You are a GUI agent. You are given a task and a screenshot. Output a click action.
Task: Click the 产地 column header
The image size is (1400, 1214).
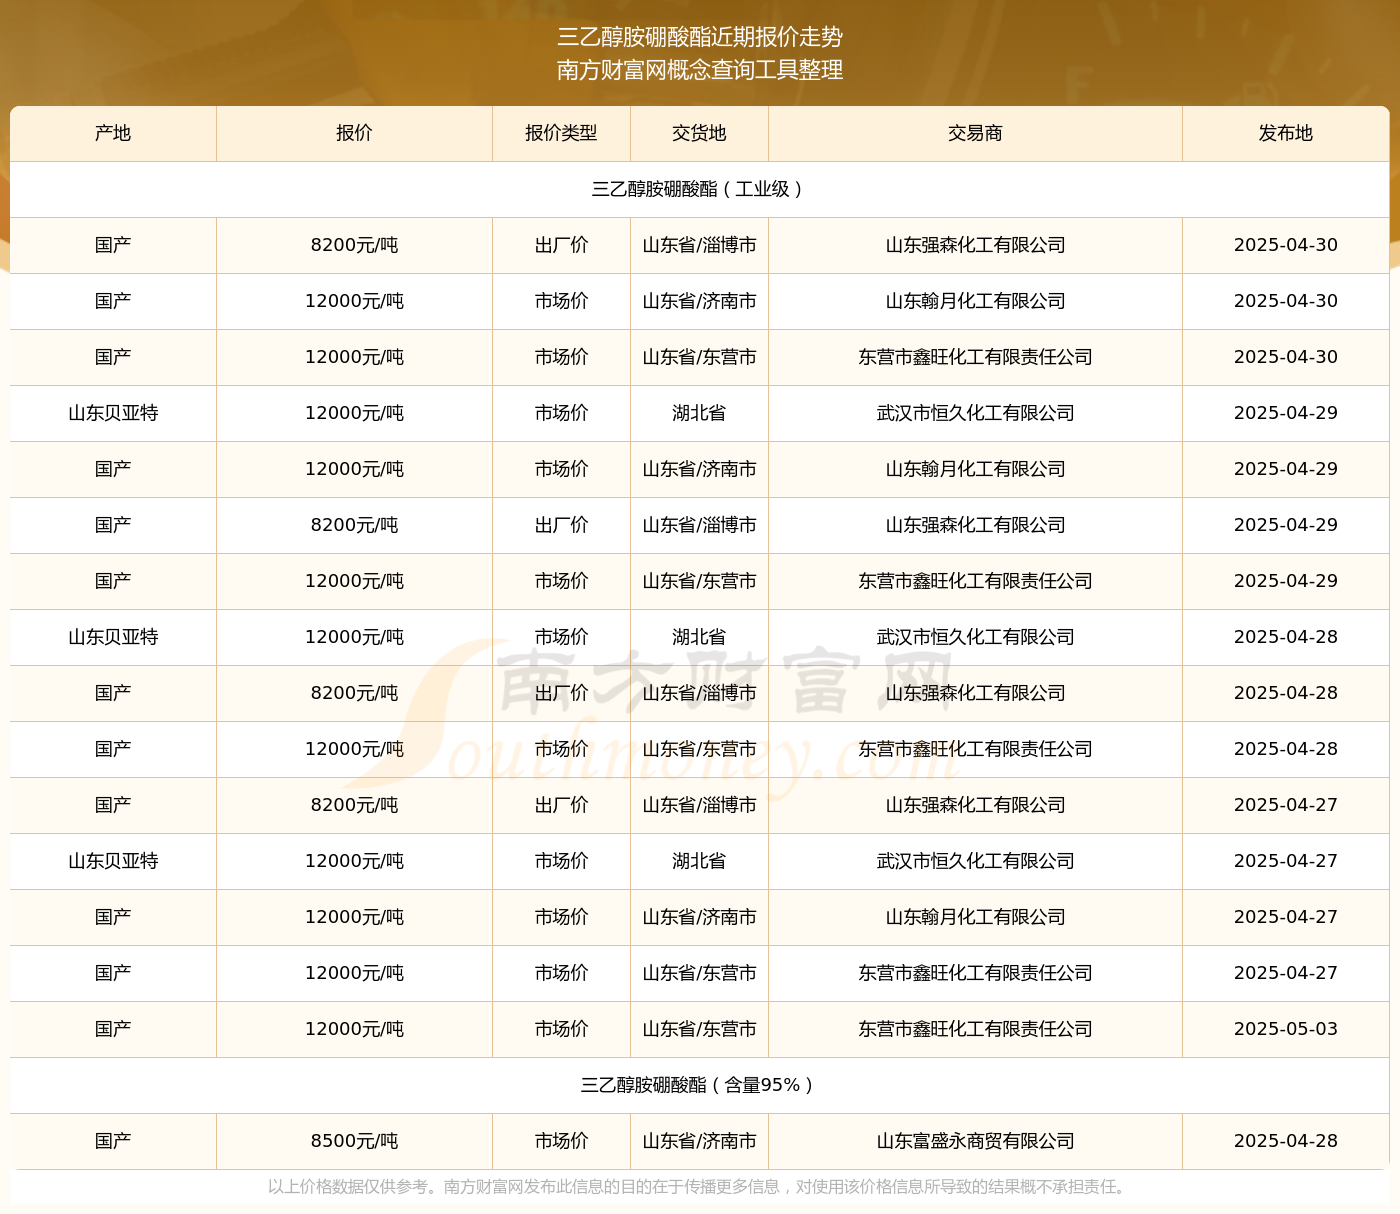pos(113,133)
